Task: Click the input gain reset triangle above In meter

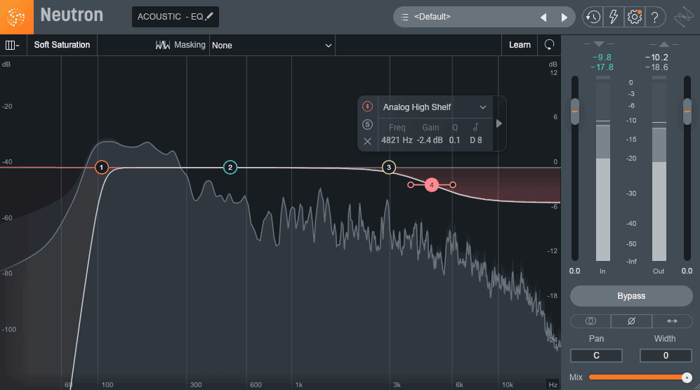Action: (x=599, y=44)
